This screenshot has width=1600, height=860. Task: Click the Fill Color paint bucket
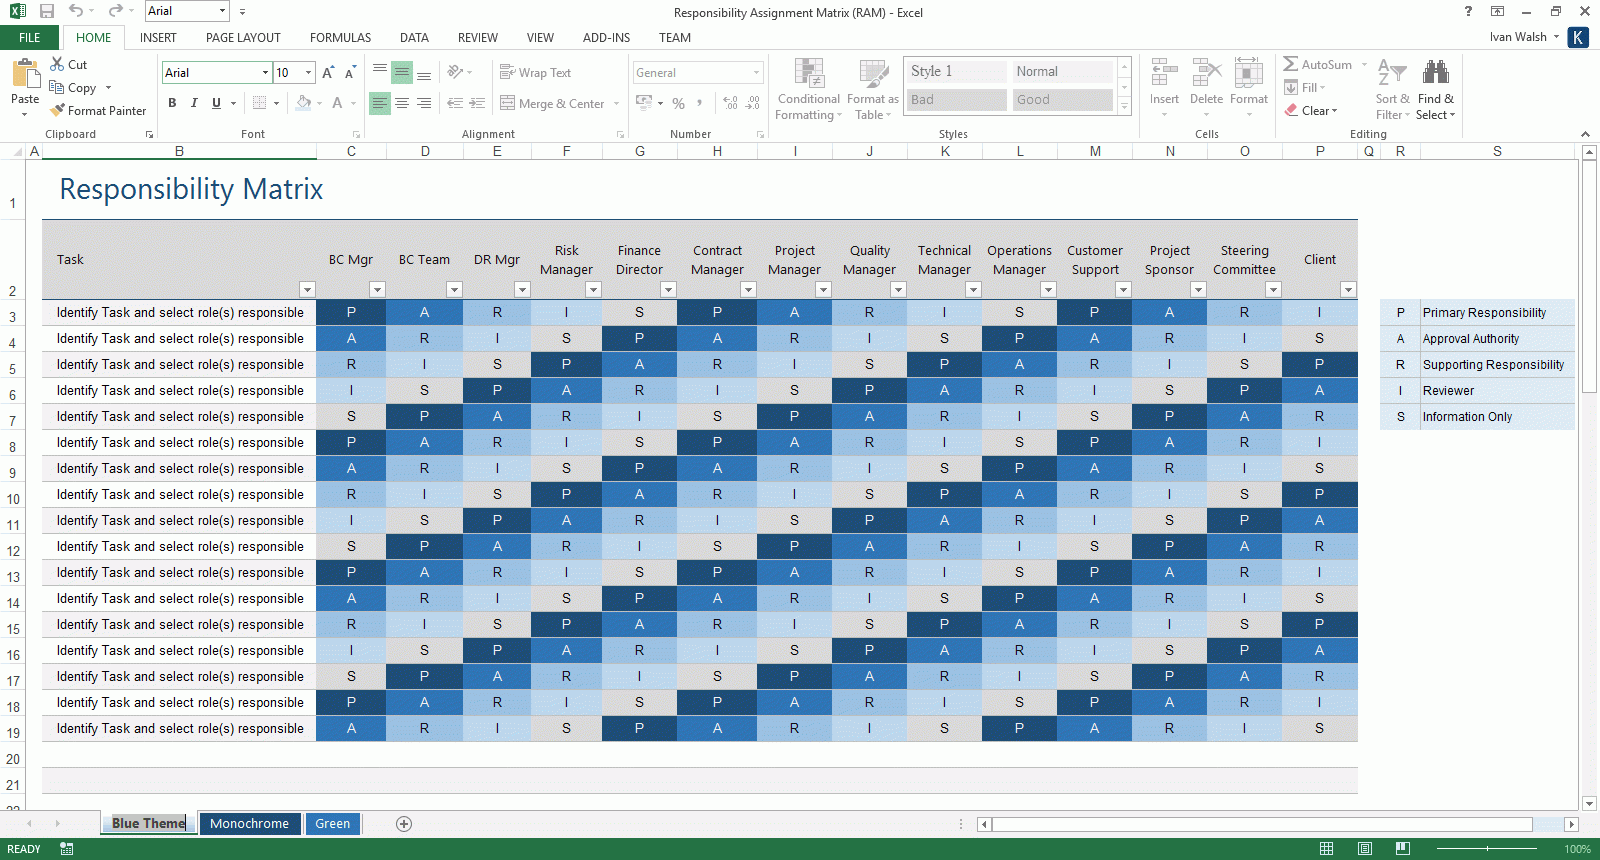click(x=303, y=103)
